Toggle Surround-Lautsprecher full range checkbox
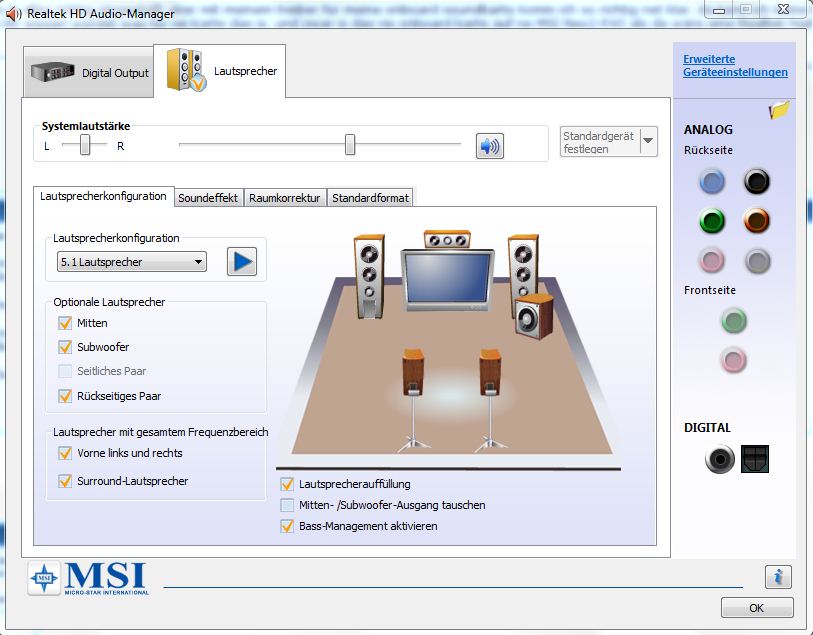Image resolution: width=813 pixels, height=635 pixels. click(65, 481)
